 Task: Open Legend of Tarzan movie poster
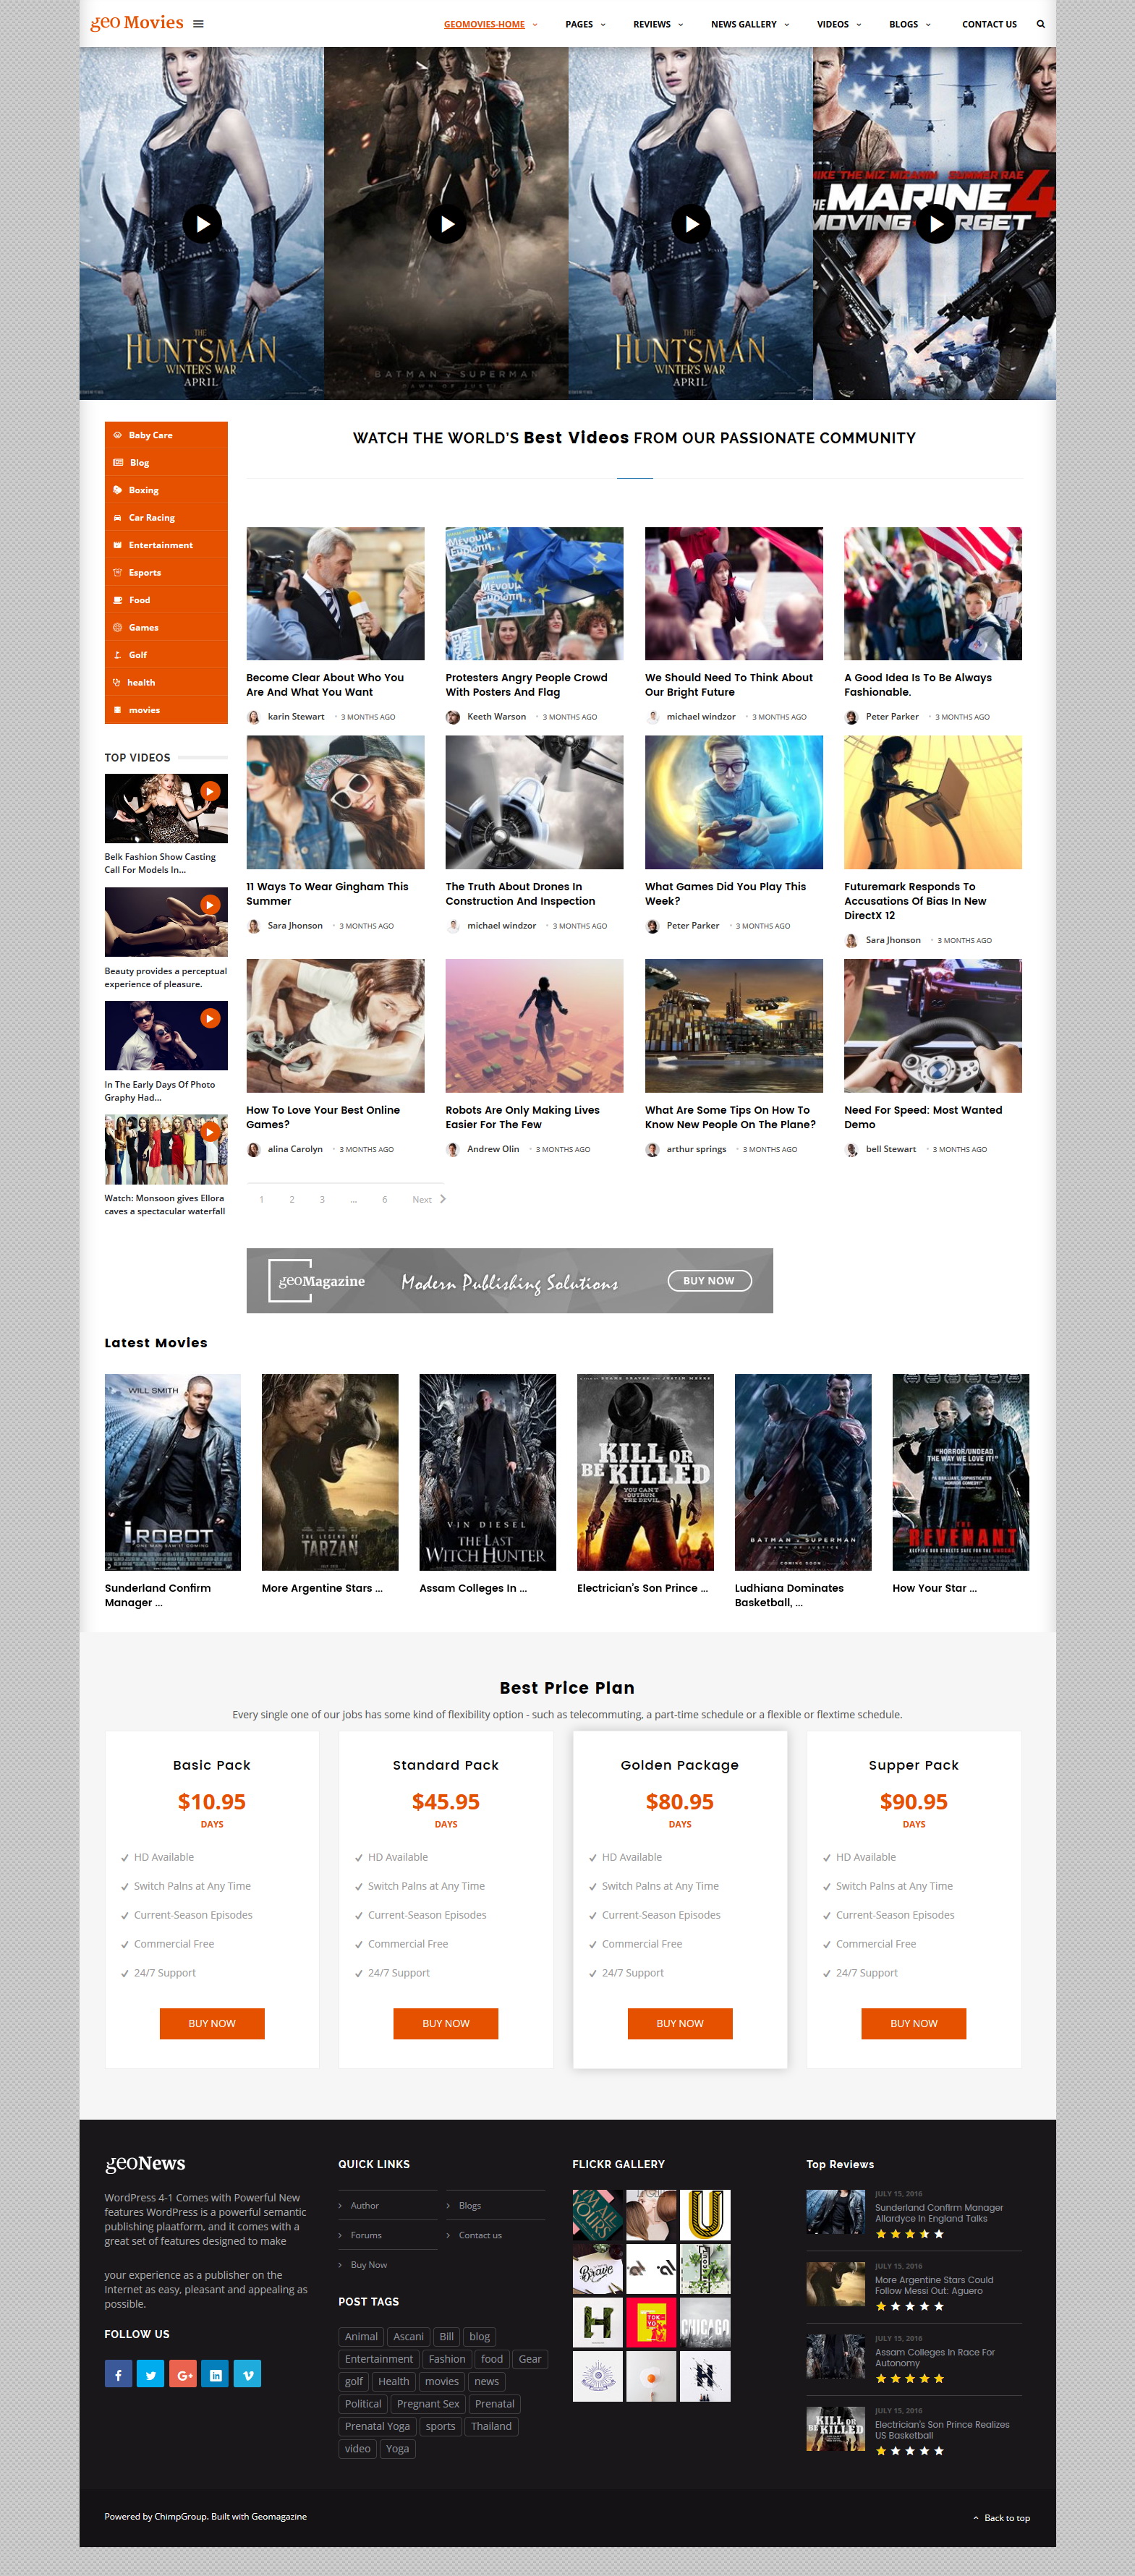click(x=330, y=1472)
